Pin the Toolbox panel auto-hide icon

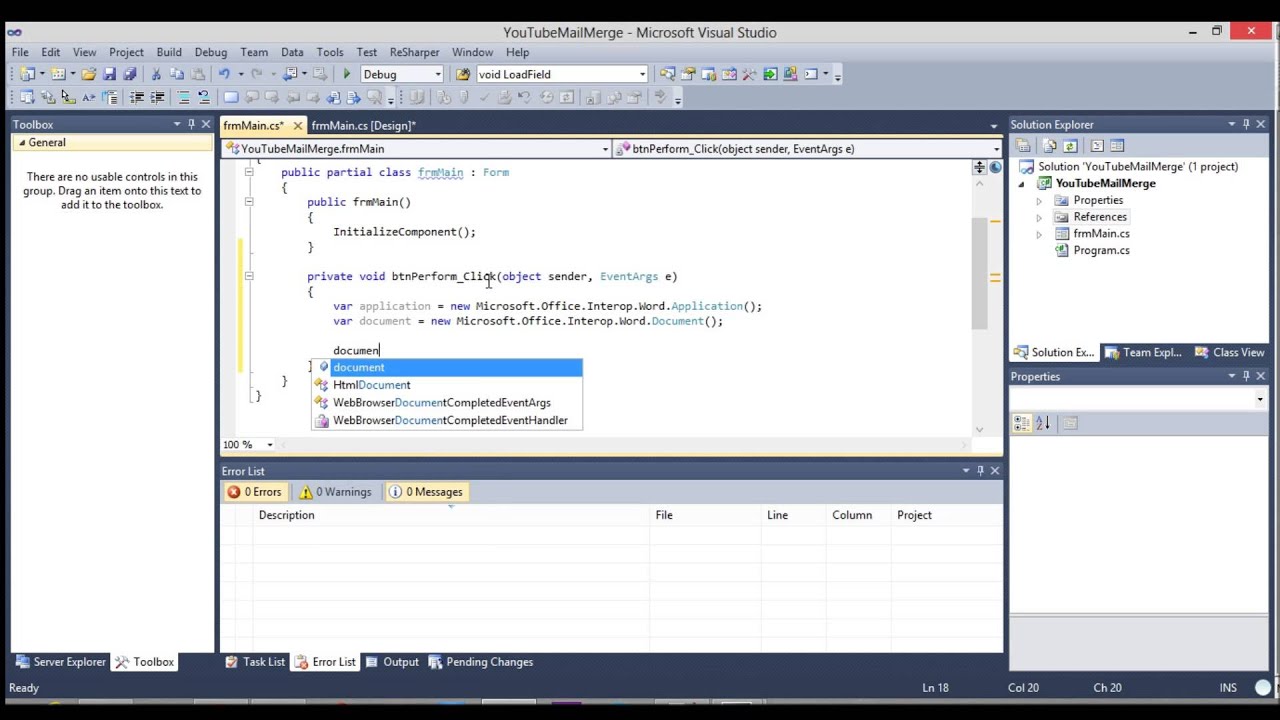pos(191,124)
